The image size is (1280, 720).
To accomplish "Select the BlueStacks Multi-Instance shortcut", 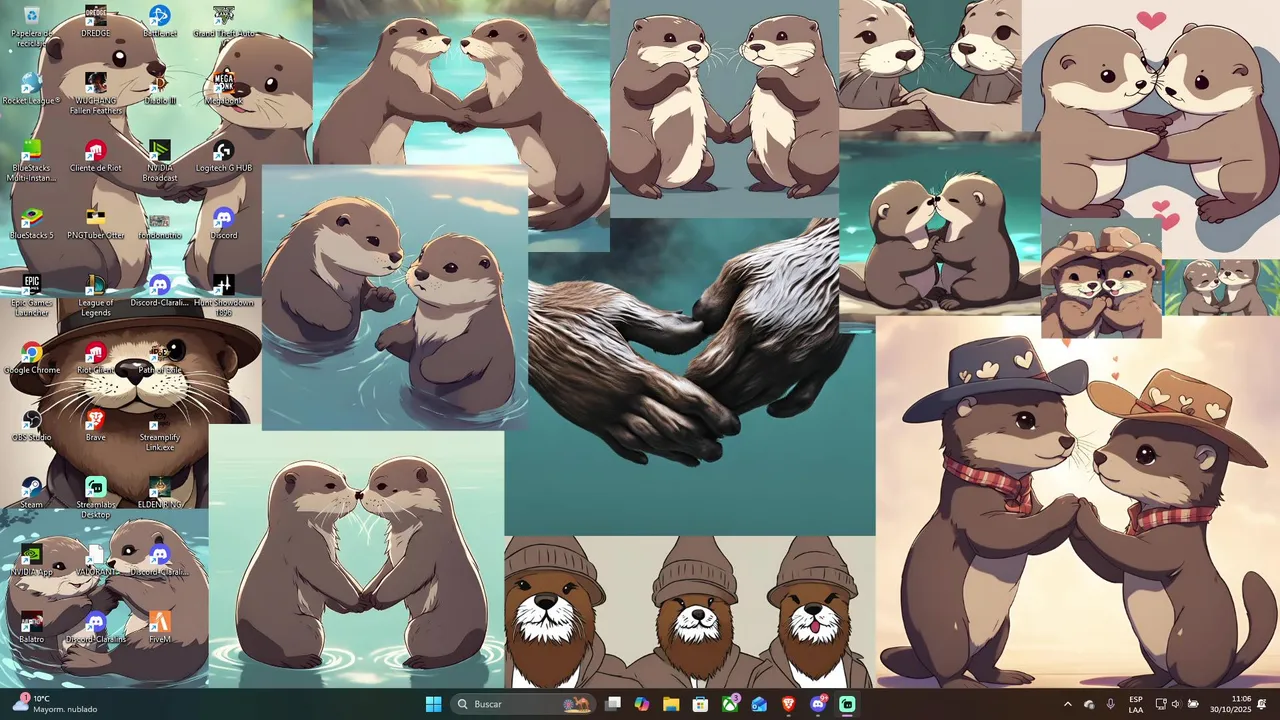I will (32, 160).
